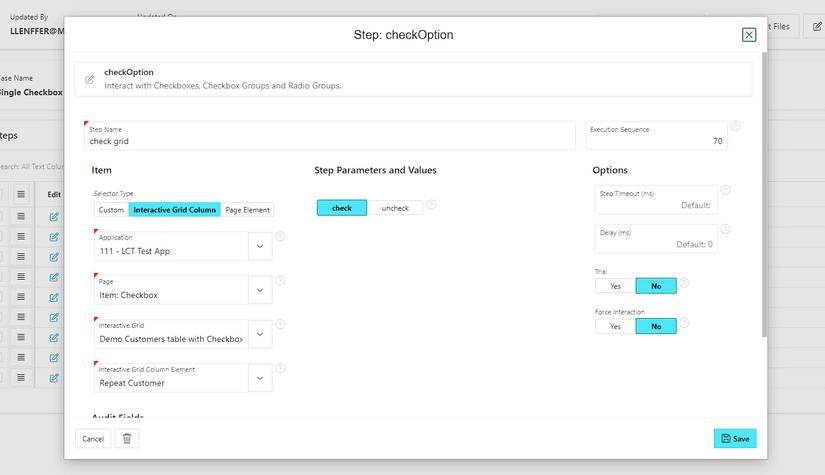Click the trash delete icon next to Cancel

(x=127, y=438)
